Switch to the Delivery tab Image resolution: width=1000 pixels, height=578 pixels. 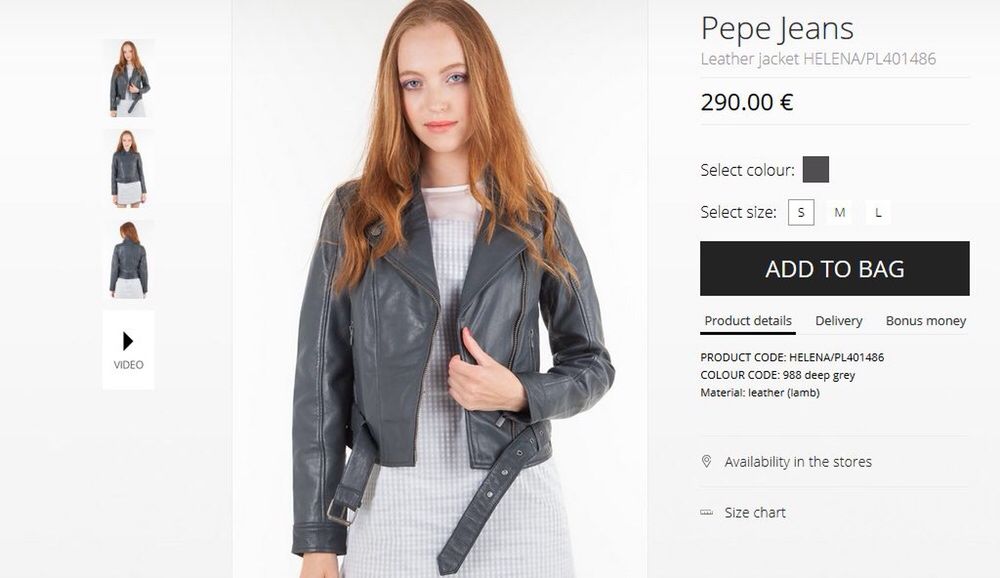point(838,321)
